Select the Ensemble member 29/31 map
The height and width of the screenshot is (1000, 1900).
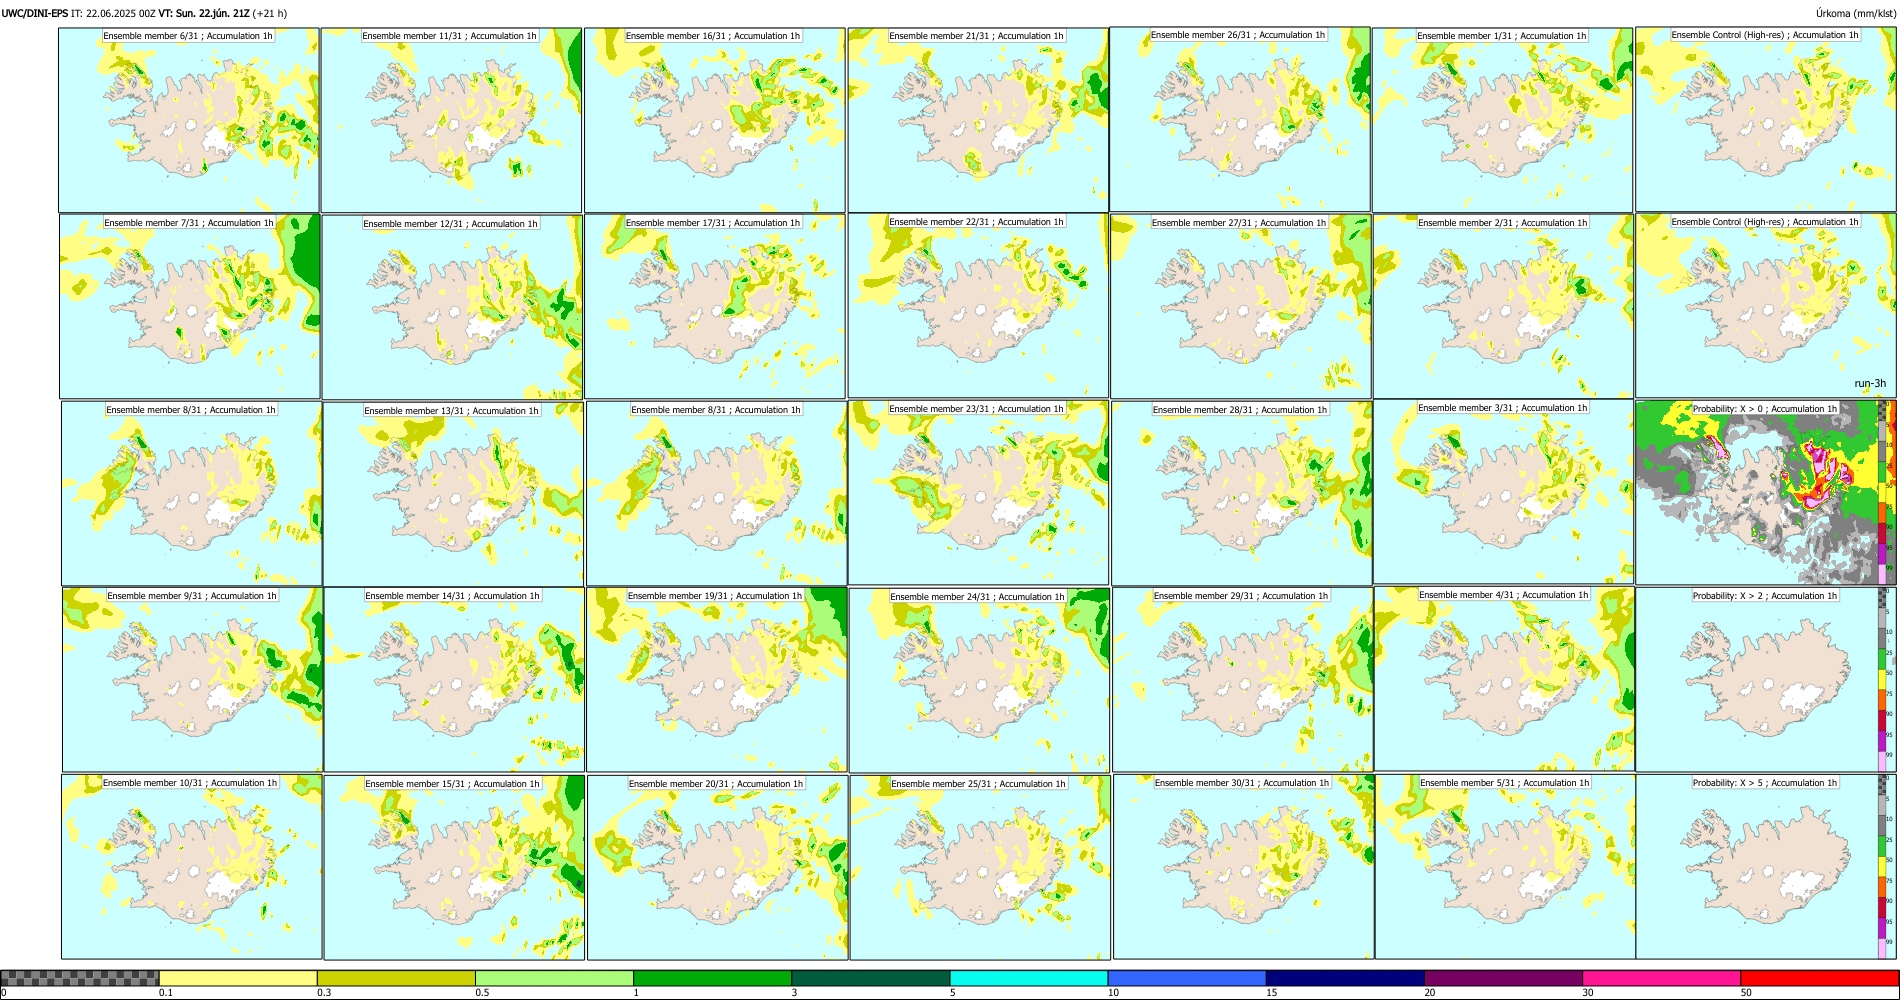(1242, 679)
